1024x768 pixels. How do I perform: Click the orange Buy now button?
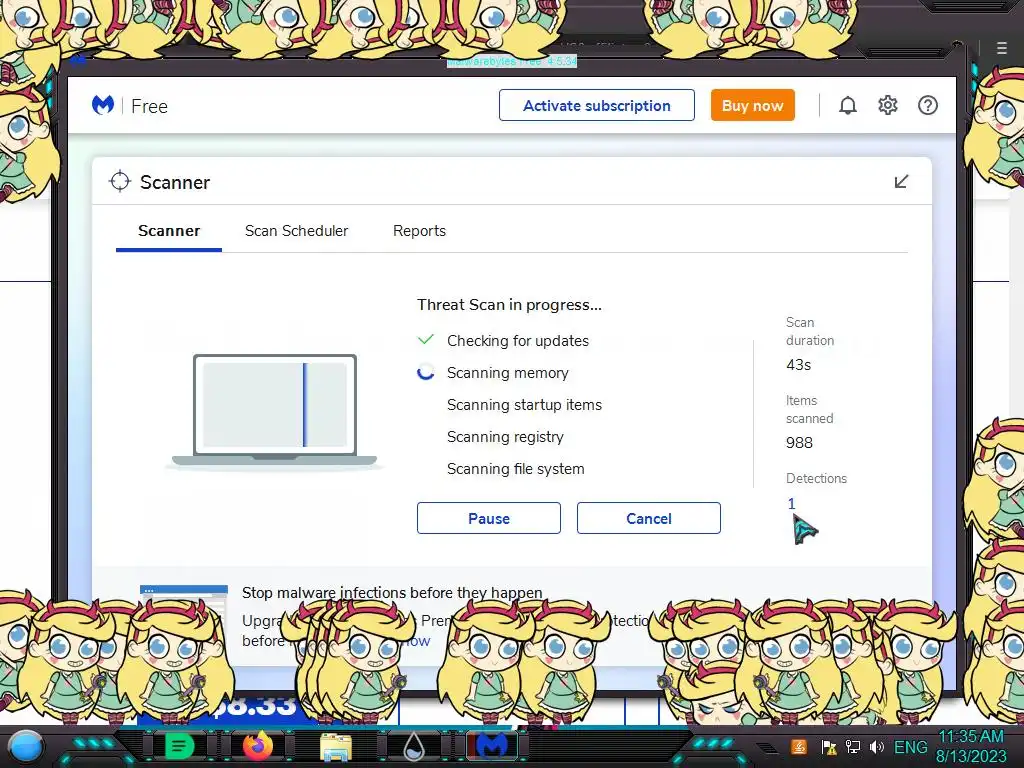click(x=752, y=105)
